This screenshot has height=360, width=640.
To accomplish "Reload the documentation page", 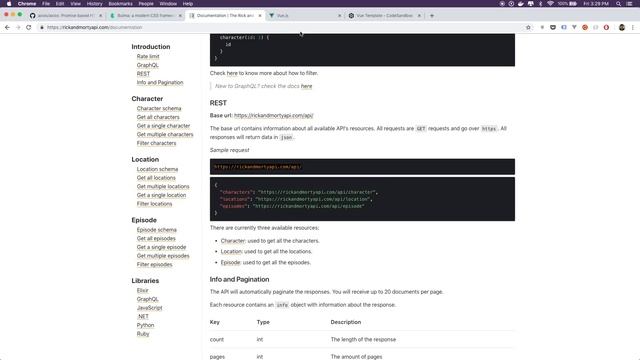I will pyautogui.click(x=29, y=27).
